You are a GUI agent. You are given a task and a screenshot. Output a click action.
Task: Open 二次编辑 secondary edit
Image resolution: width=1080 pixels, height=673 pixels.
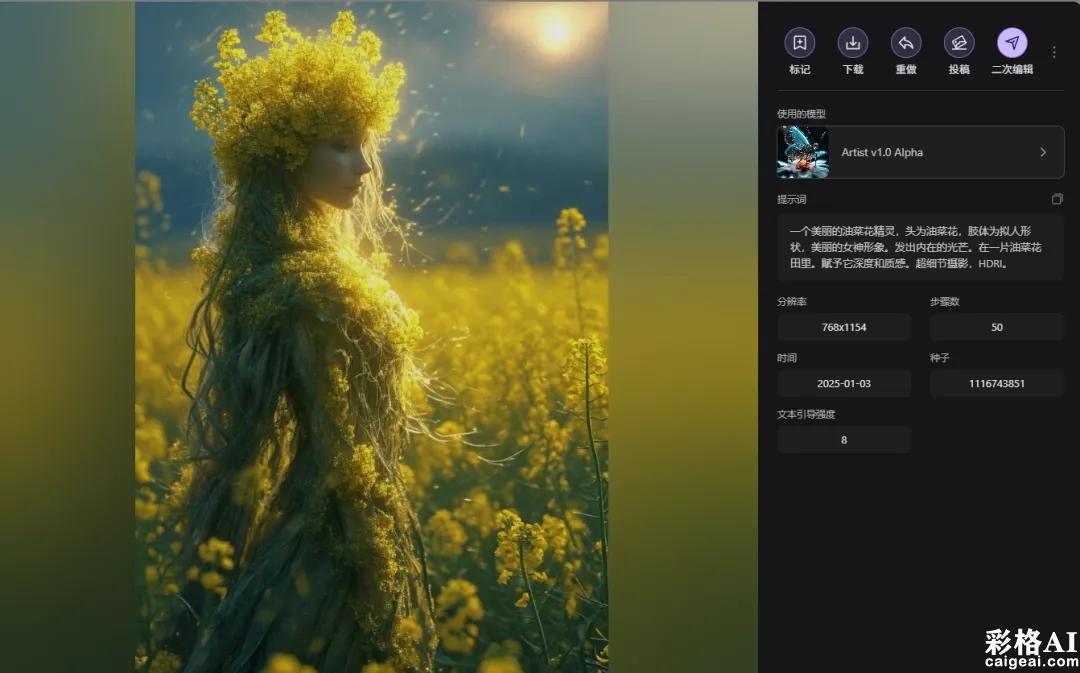1012,43
